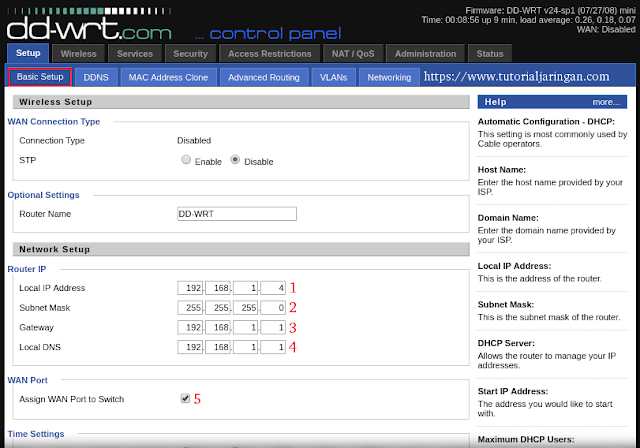This screenshot has height=448, width=640.
Task: Go to the Security tab
Action: [190, 53]
